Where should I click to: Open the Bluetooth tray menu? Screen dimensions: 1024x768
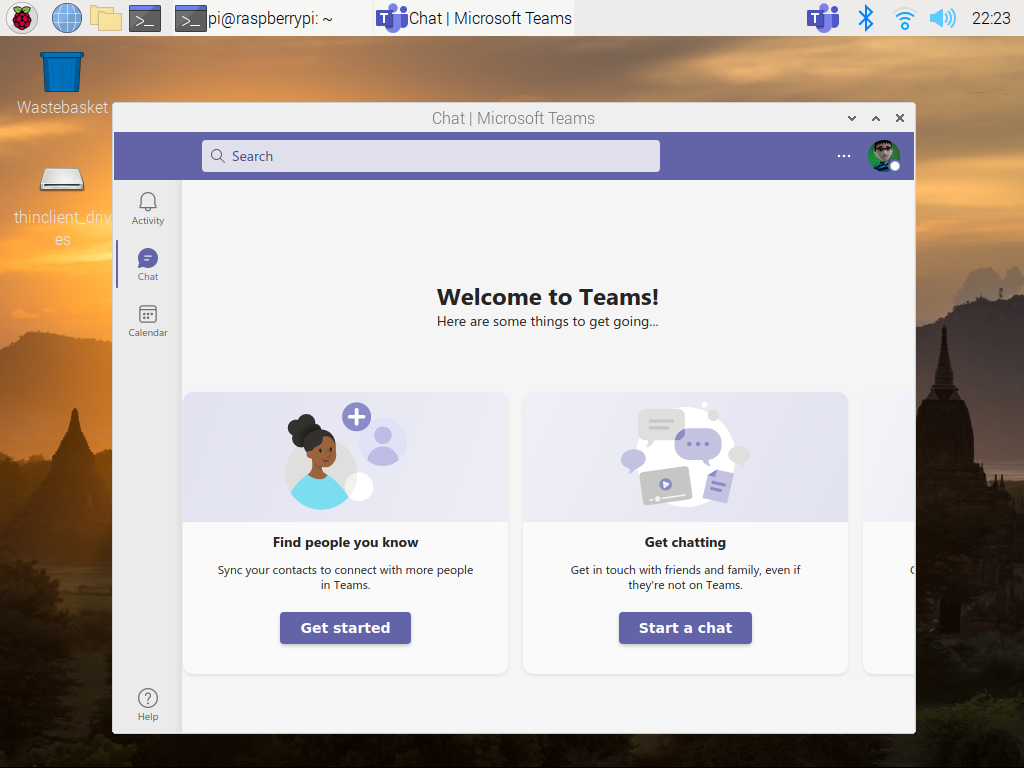(865, 18)
